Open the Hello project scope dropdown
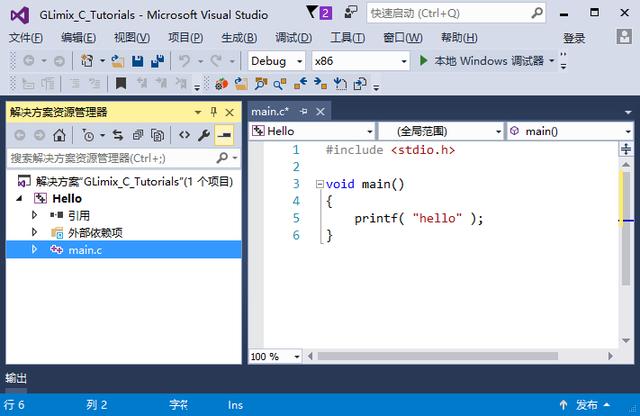The width and height of the screenshot is (640, 416). pos(313,131)
